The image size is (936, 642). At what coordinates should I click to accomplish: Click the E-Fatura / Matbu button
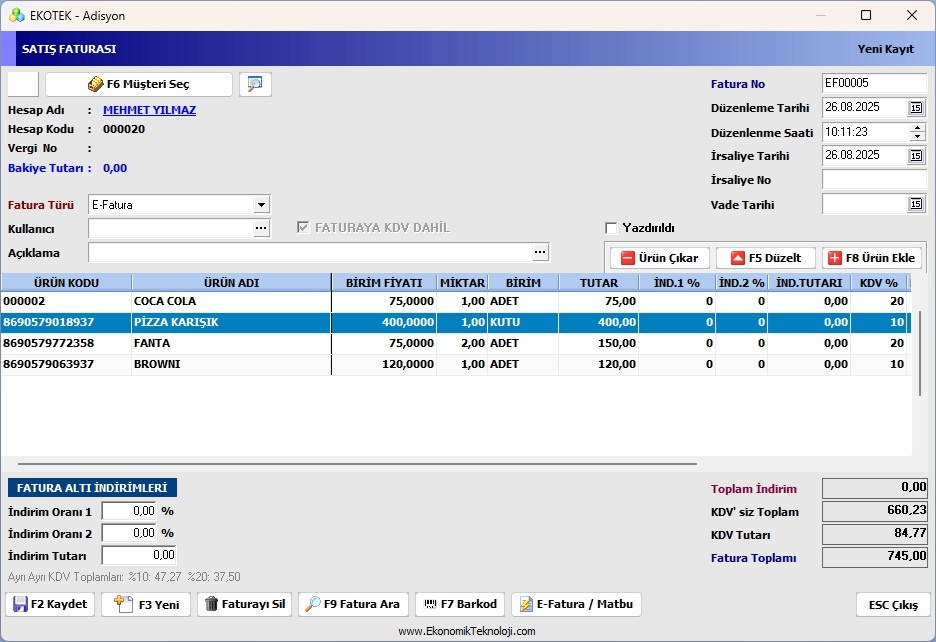point(577,604)
